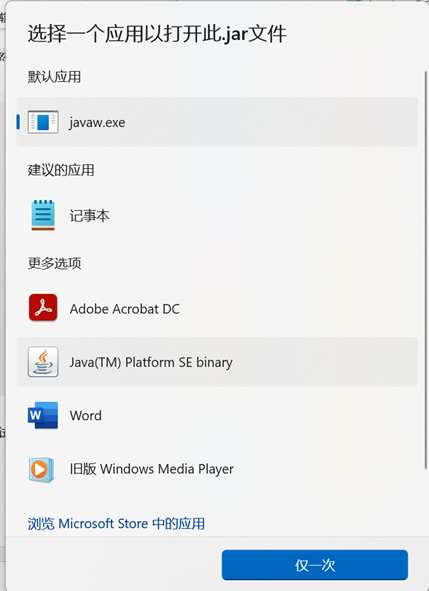Click the Notepad (记事本) icon
Image resolution: width=429 pixels, height=591 pixels.
point(43,215)
